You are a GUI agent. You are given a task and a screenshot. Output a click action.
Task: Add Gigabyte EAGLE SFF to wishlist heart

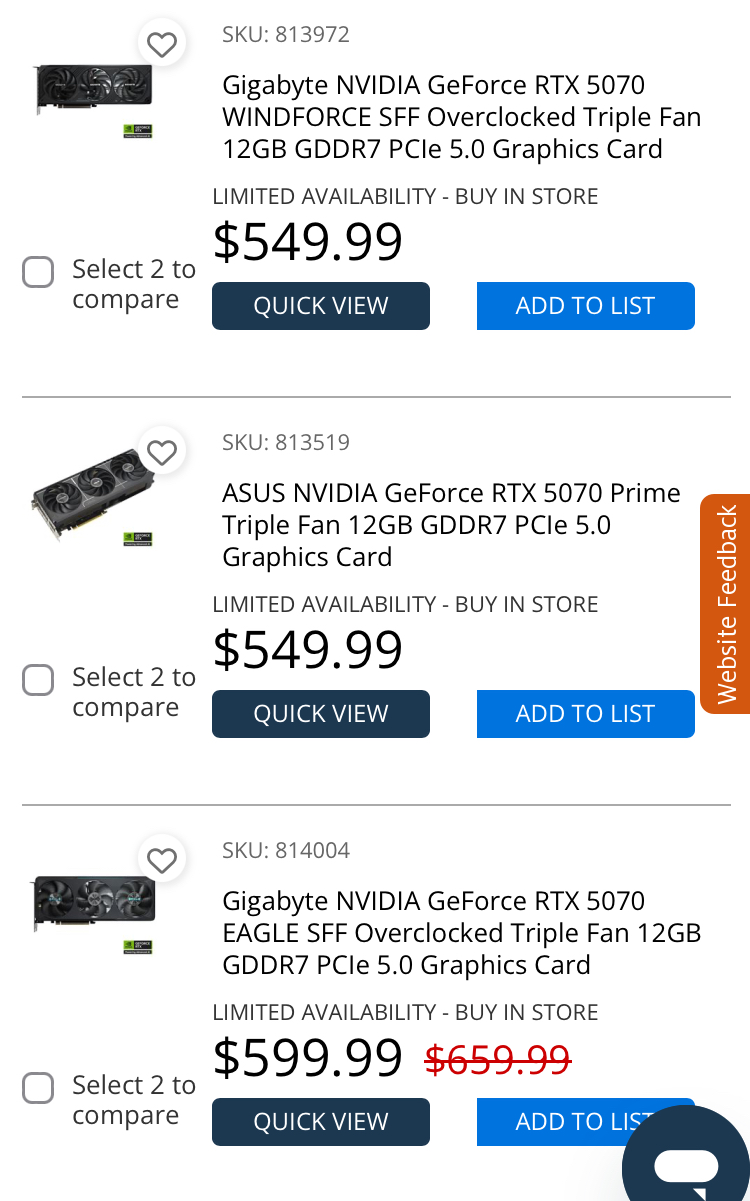pos(162,860)
